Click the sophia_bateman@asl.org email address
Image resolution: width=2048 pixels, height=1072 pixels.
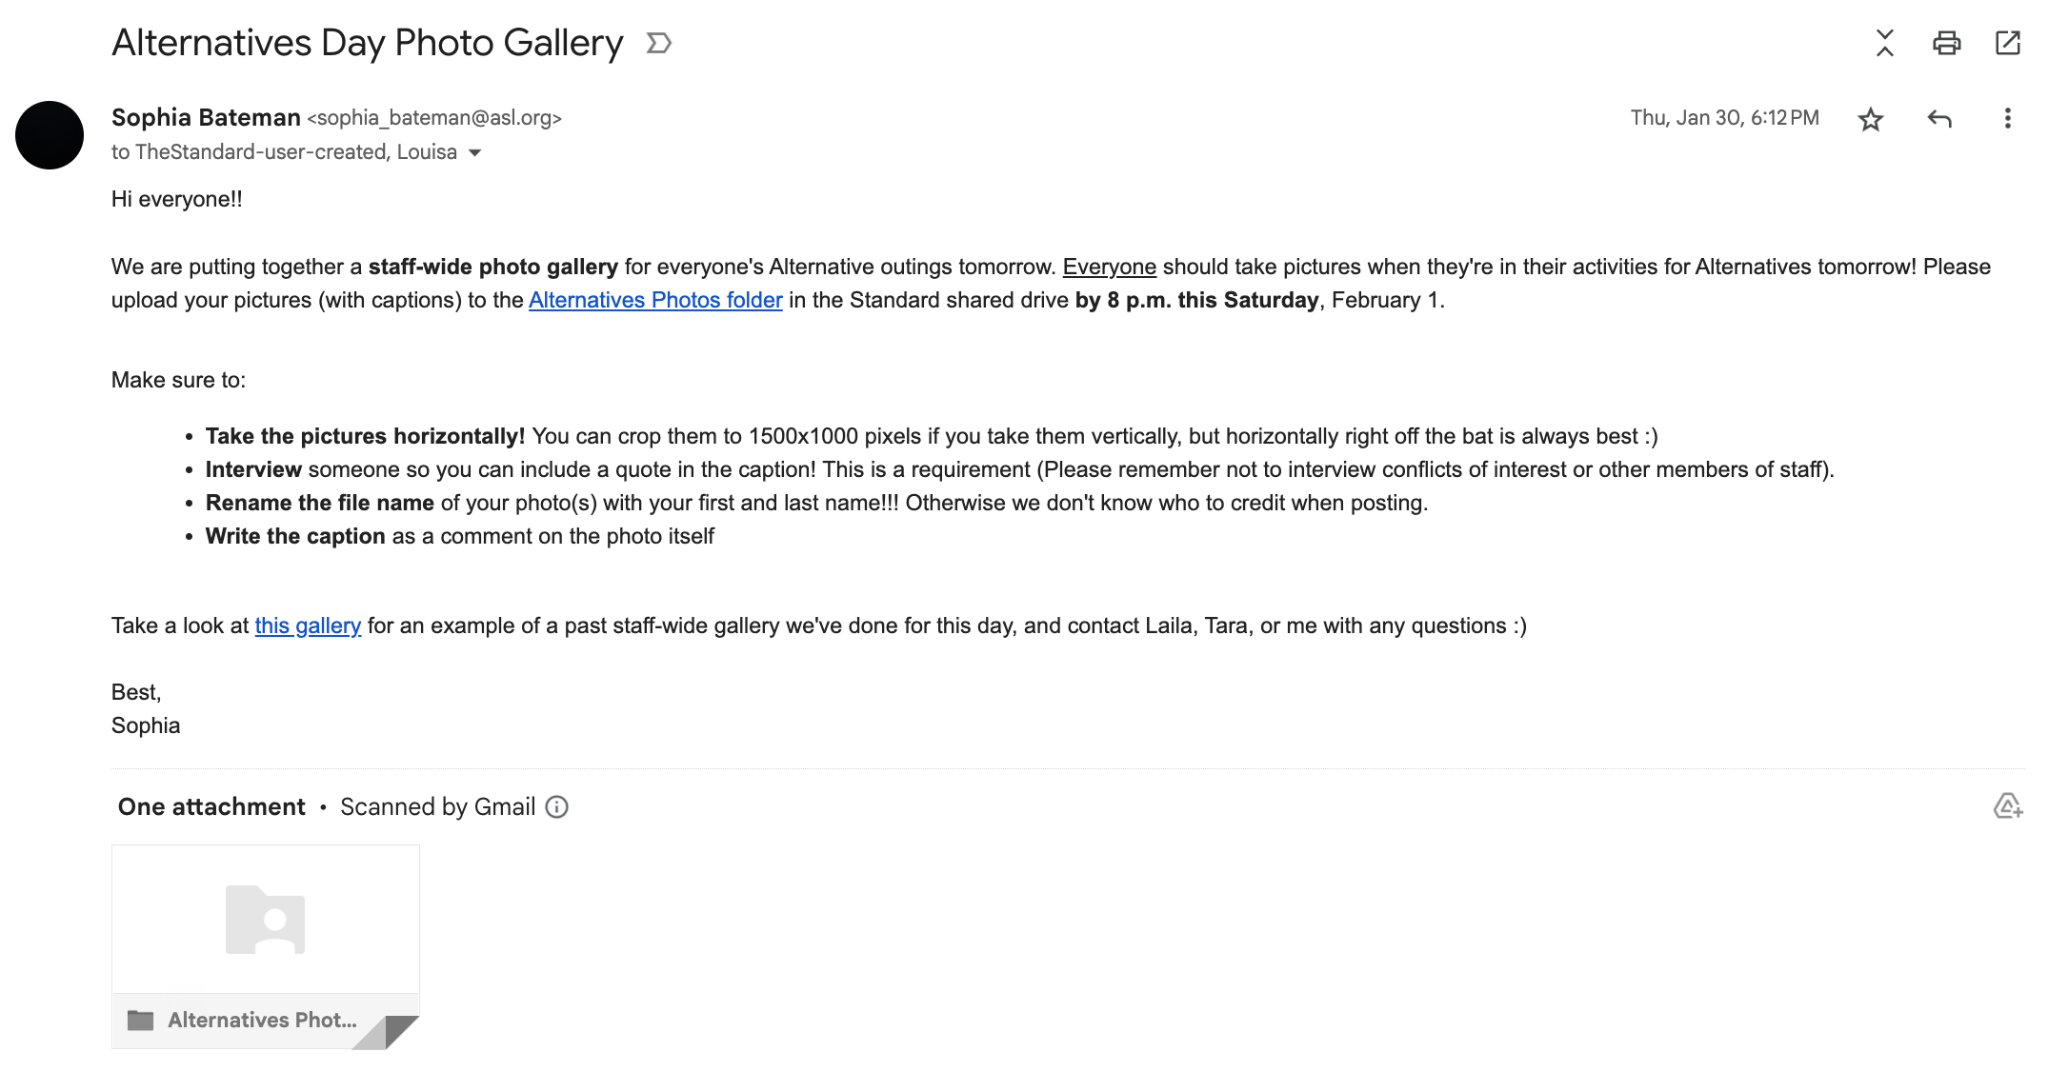click(434, 118)
